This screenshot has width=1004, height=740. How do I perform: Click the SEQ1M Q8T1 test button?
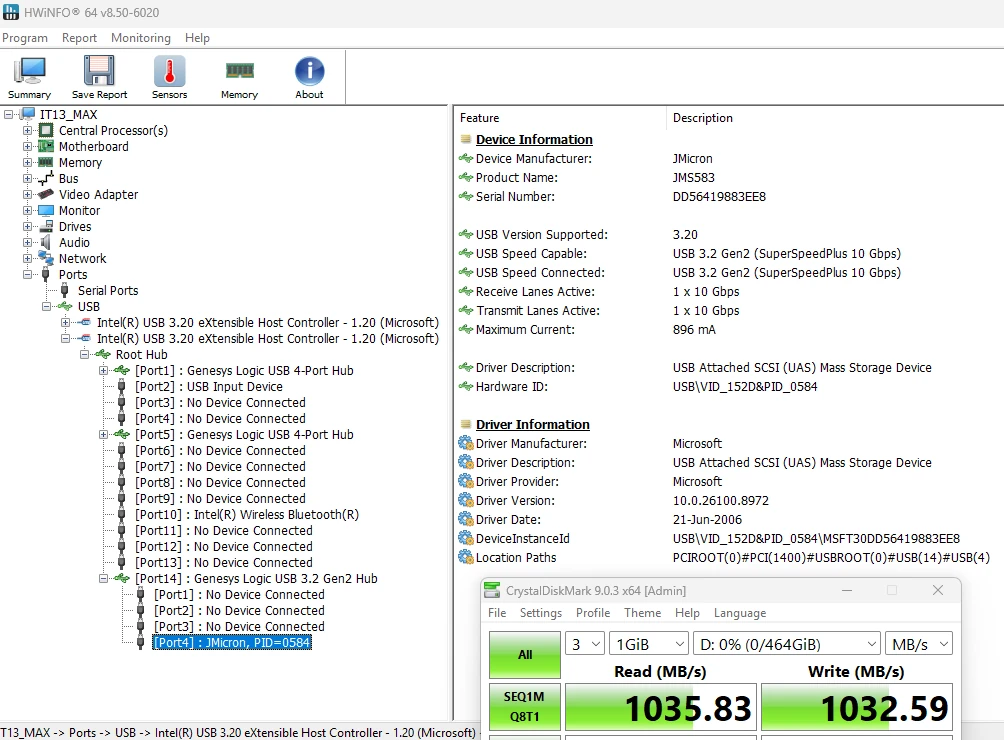pos(525,707)
